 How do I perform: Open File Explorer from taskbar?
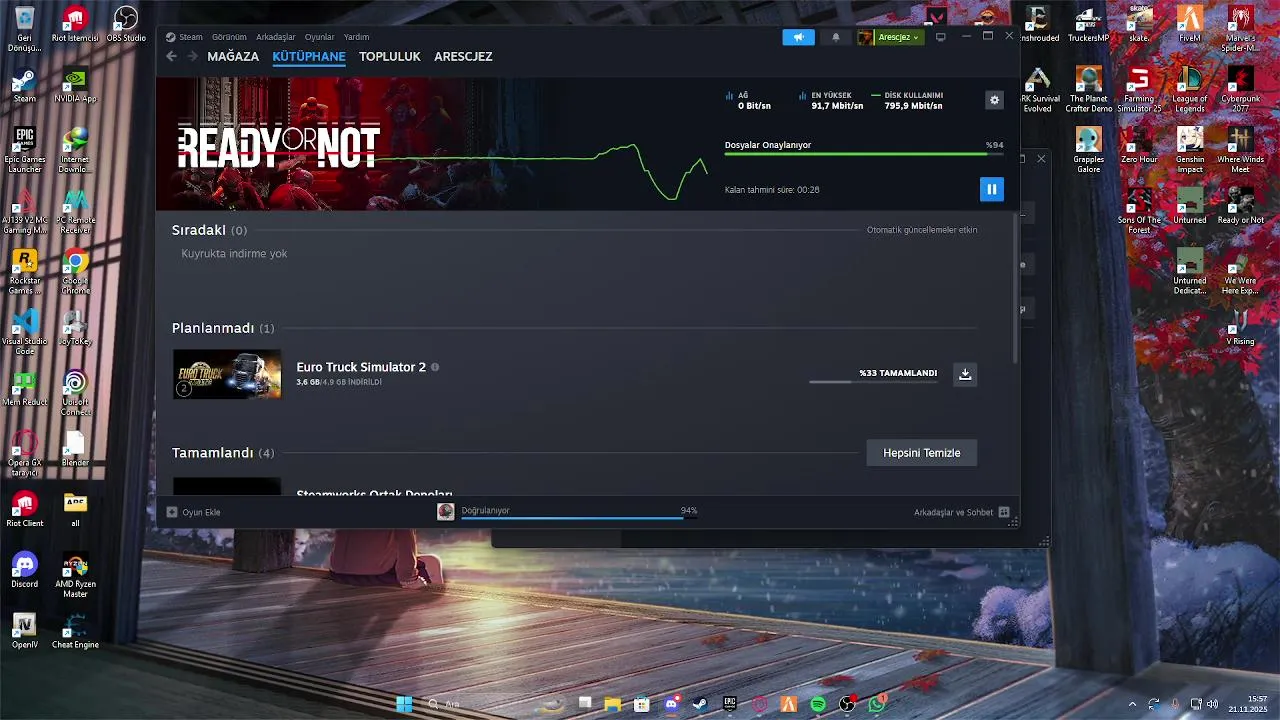tap(613, 704)
